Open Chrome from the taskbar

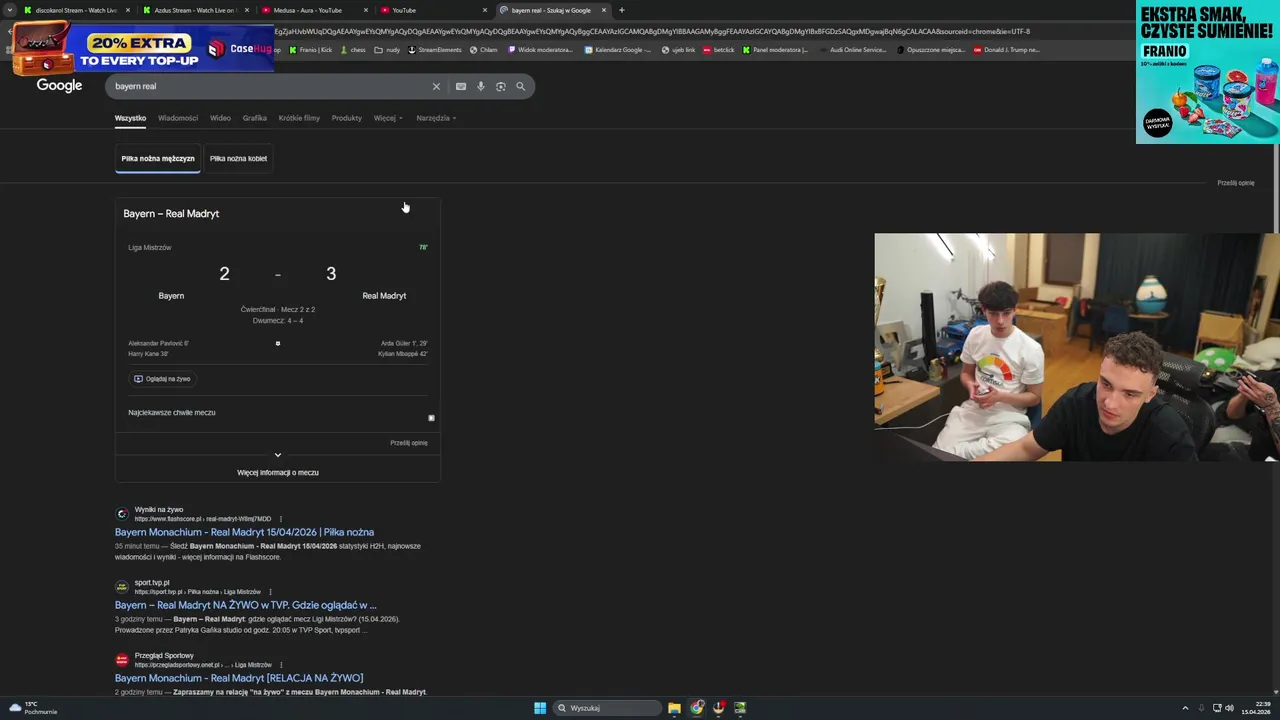697,708
